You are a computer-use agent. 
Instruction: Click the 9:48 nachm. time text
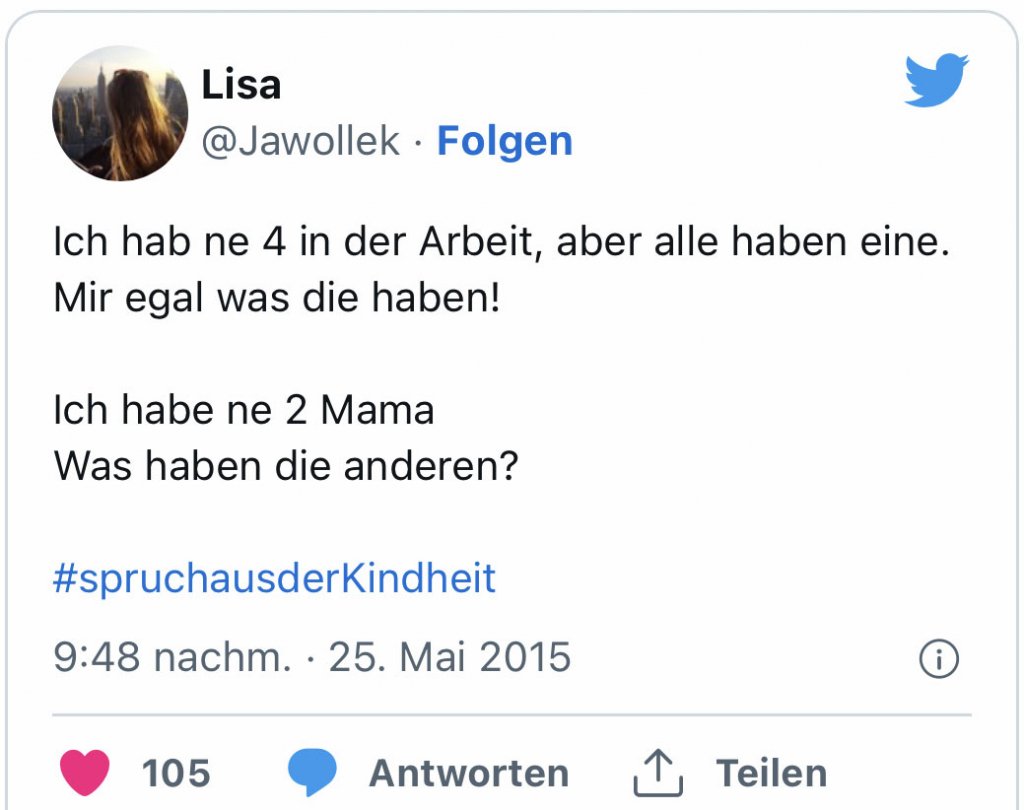coord(171,658)
